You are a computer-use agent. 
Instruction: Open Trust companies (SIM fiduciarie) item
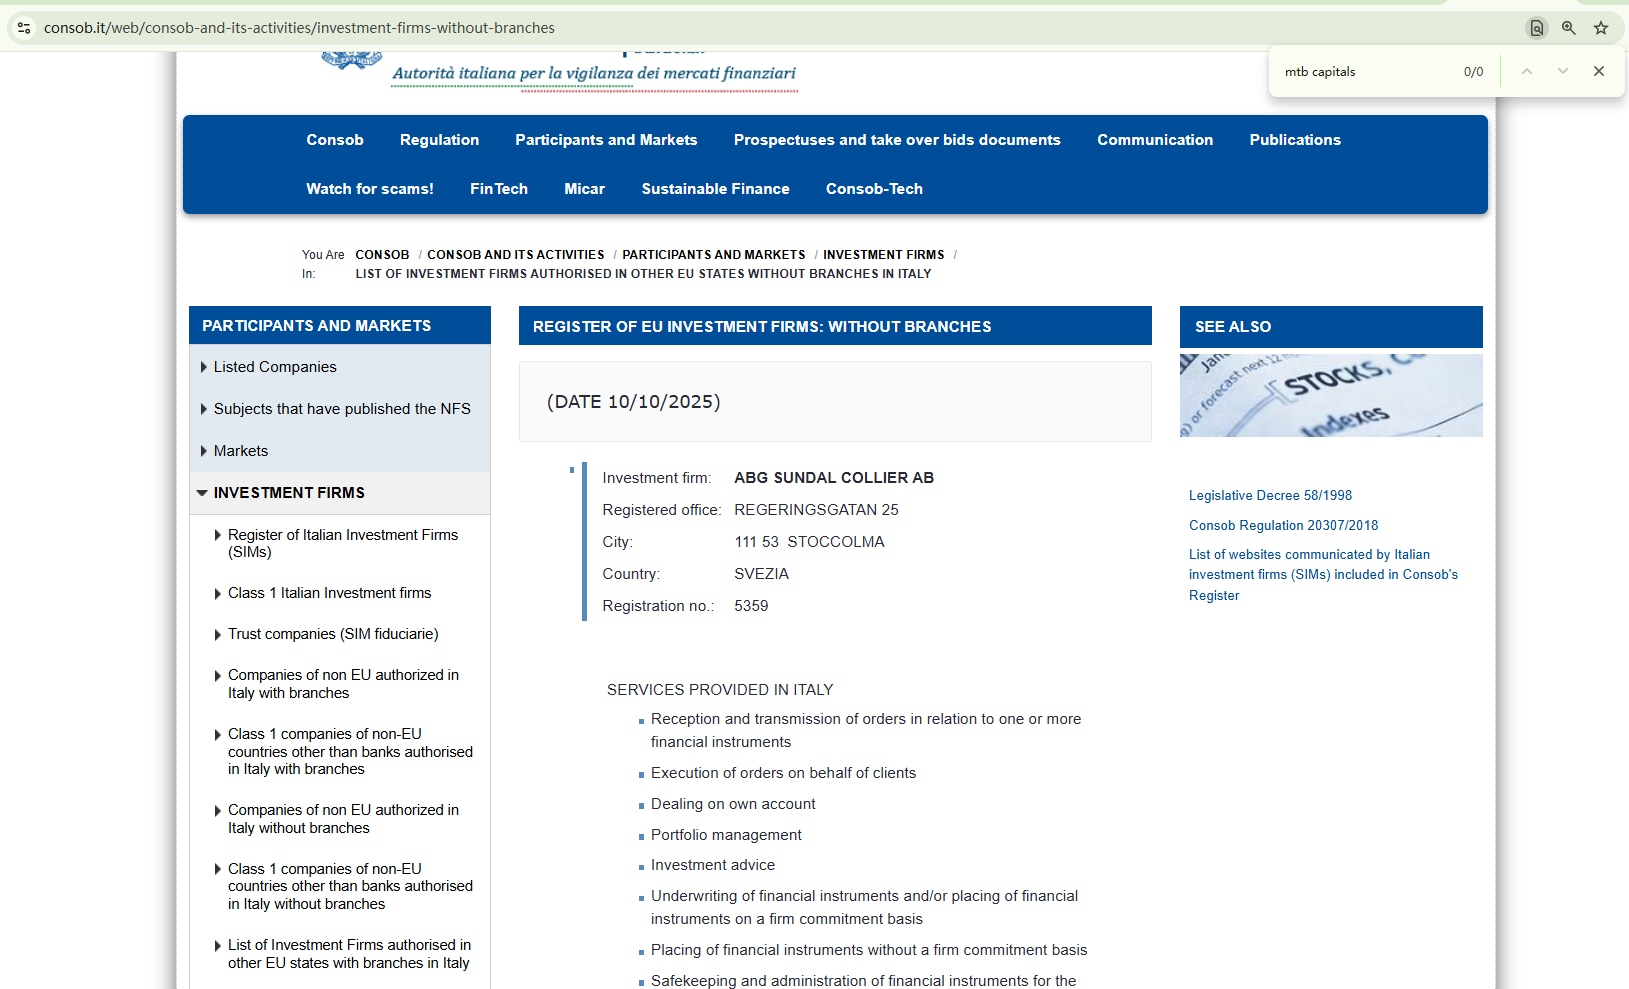333,634
